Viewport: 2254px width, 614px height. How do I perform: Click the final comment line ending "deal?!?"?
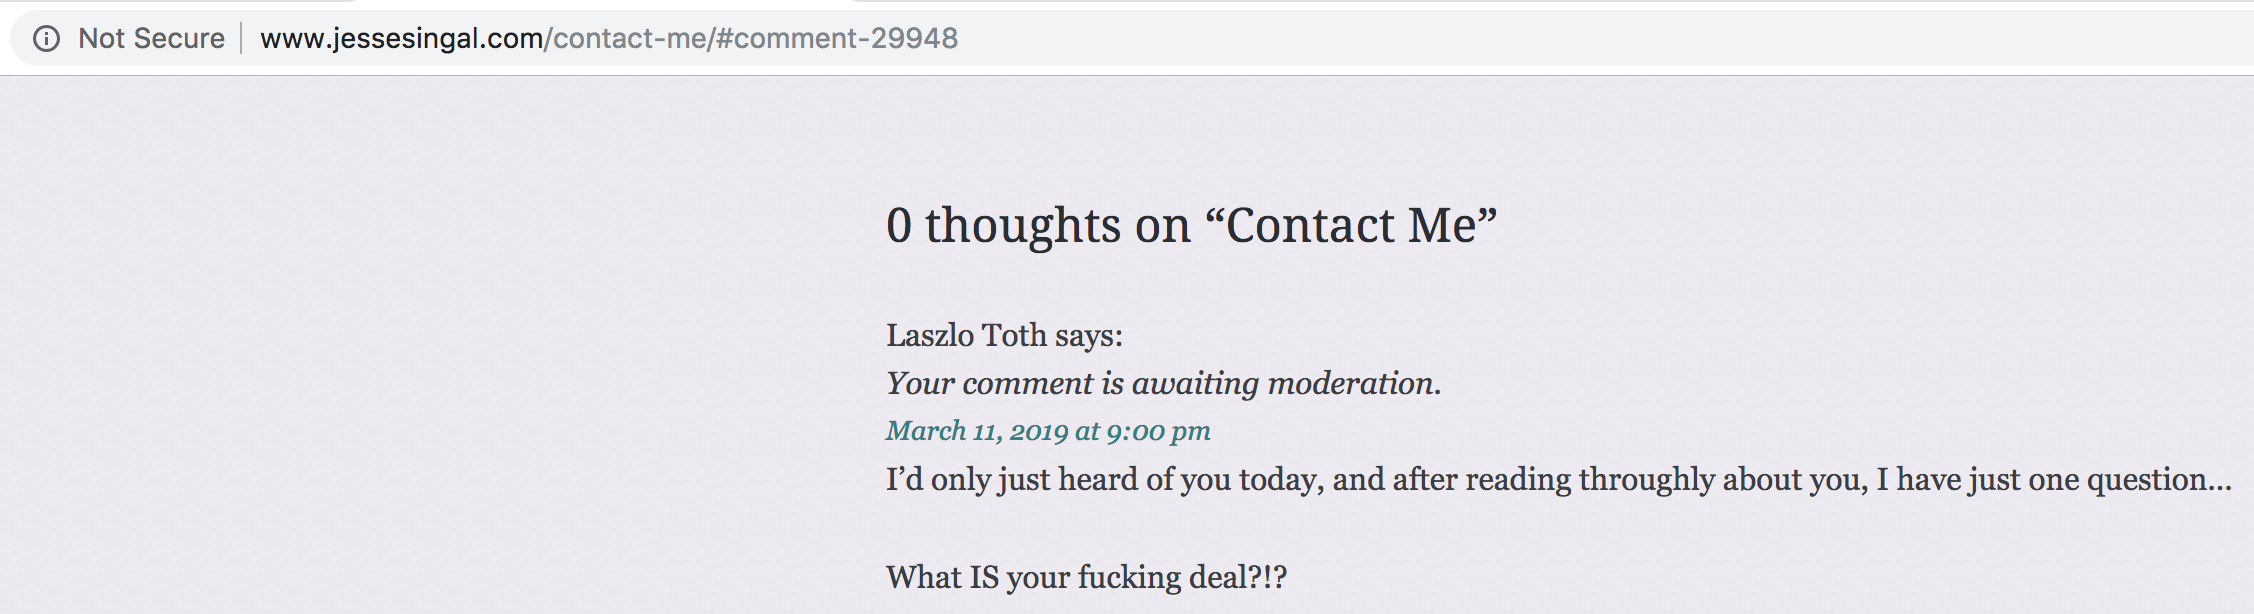point(1086,577)
